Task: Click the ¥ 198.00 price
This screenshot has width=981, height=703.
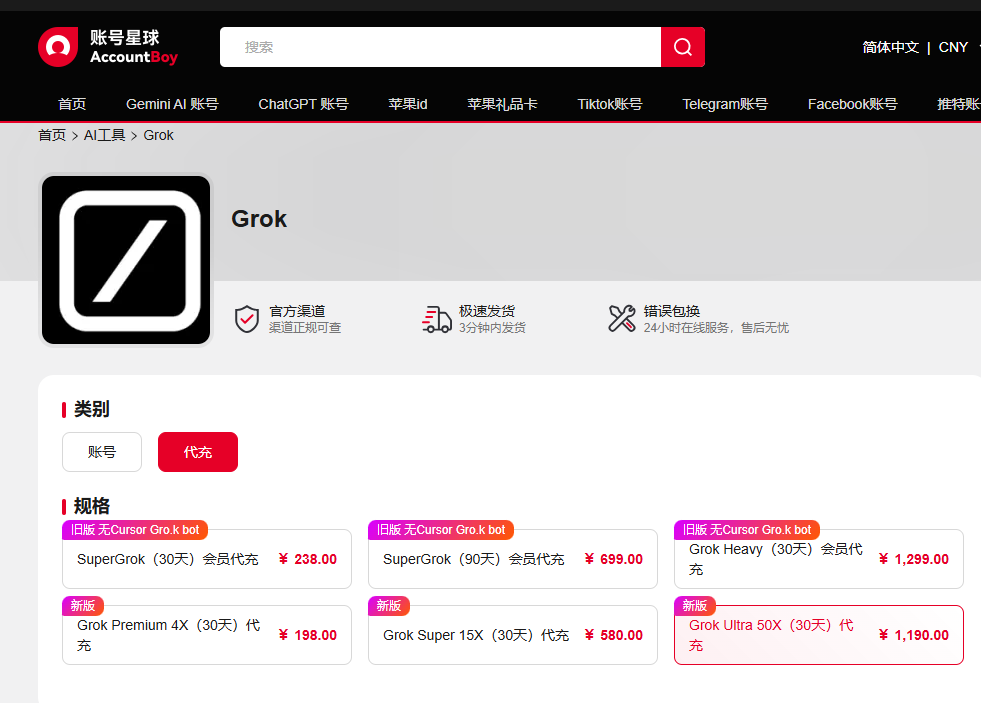Action: tap(307, 635)
